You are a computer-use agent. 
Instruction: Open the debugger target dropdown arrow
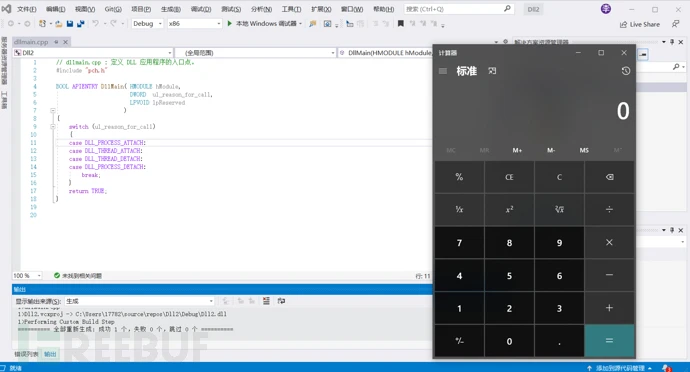[301, 24]
